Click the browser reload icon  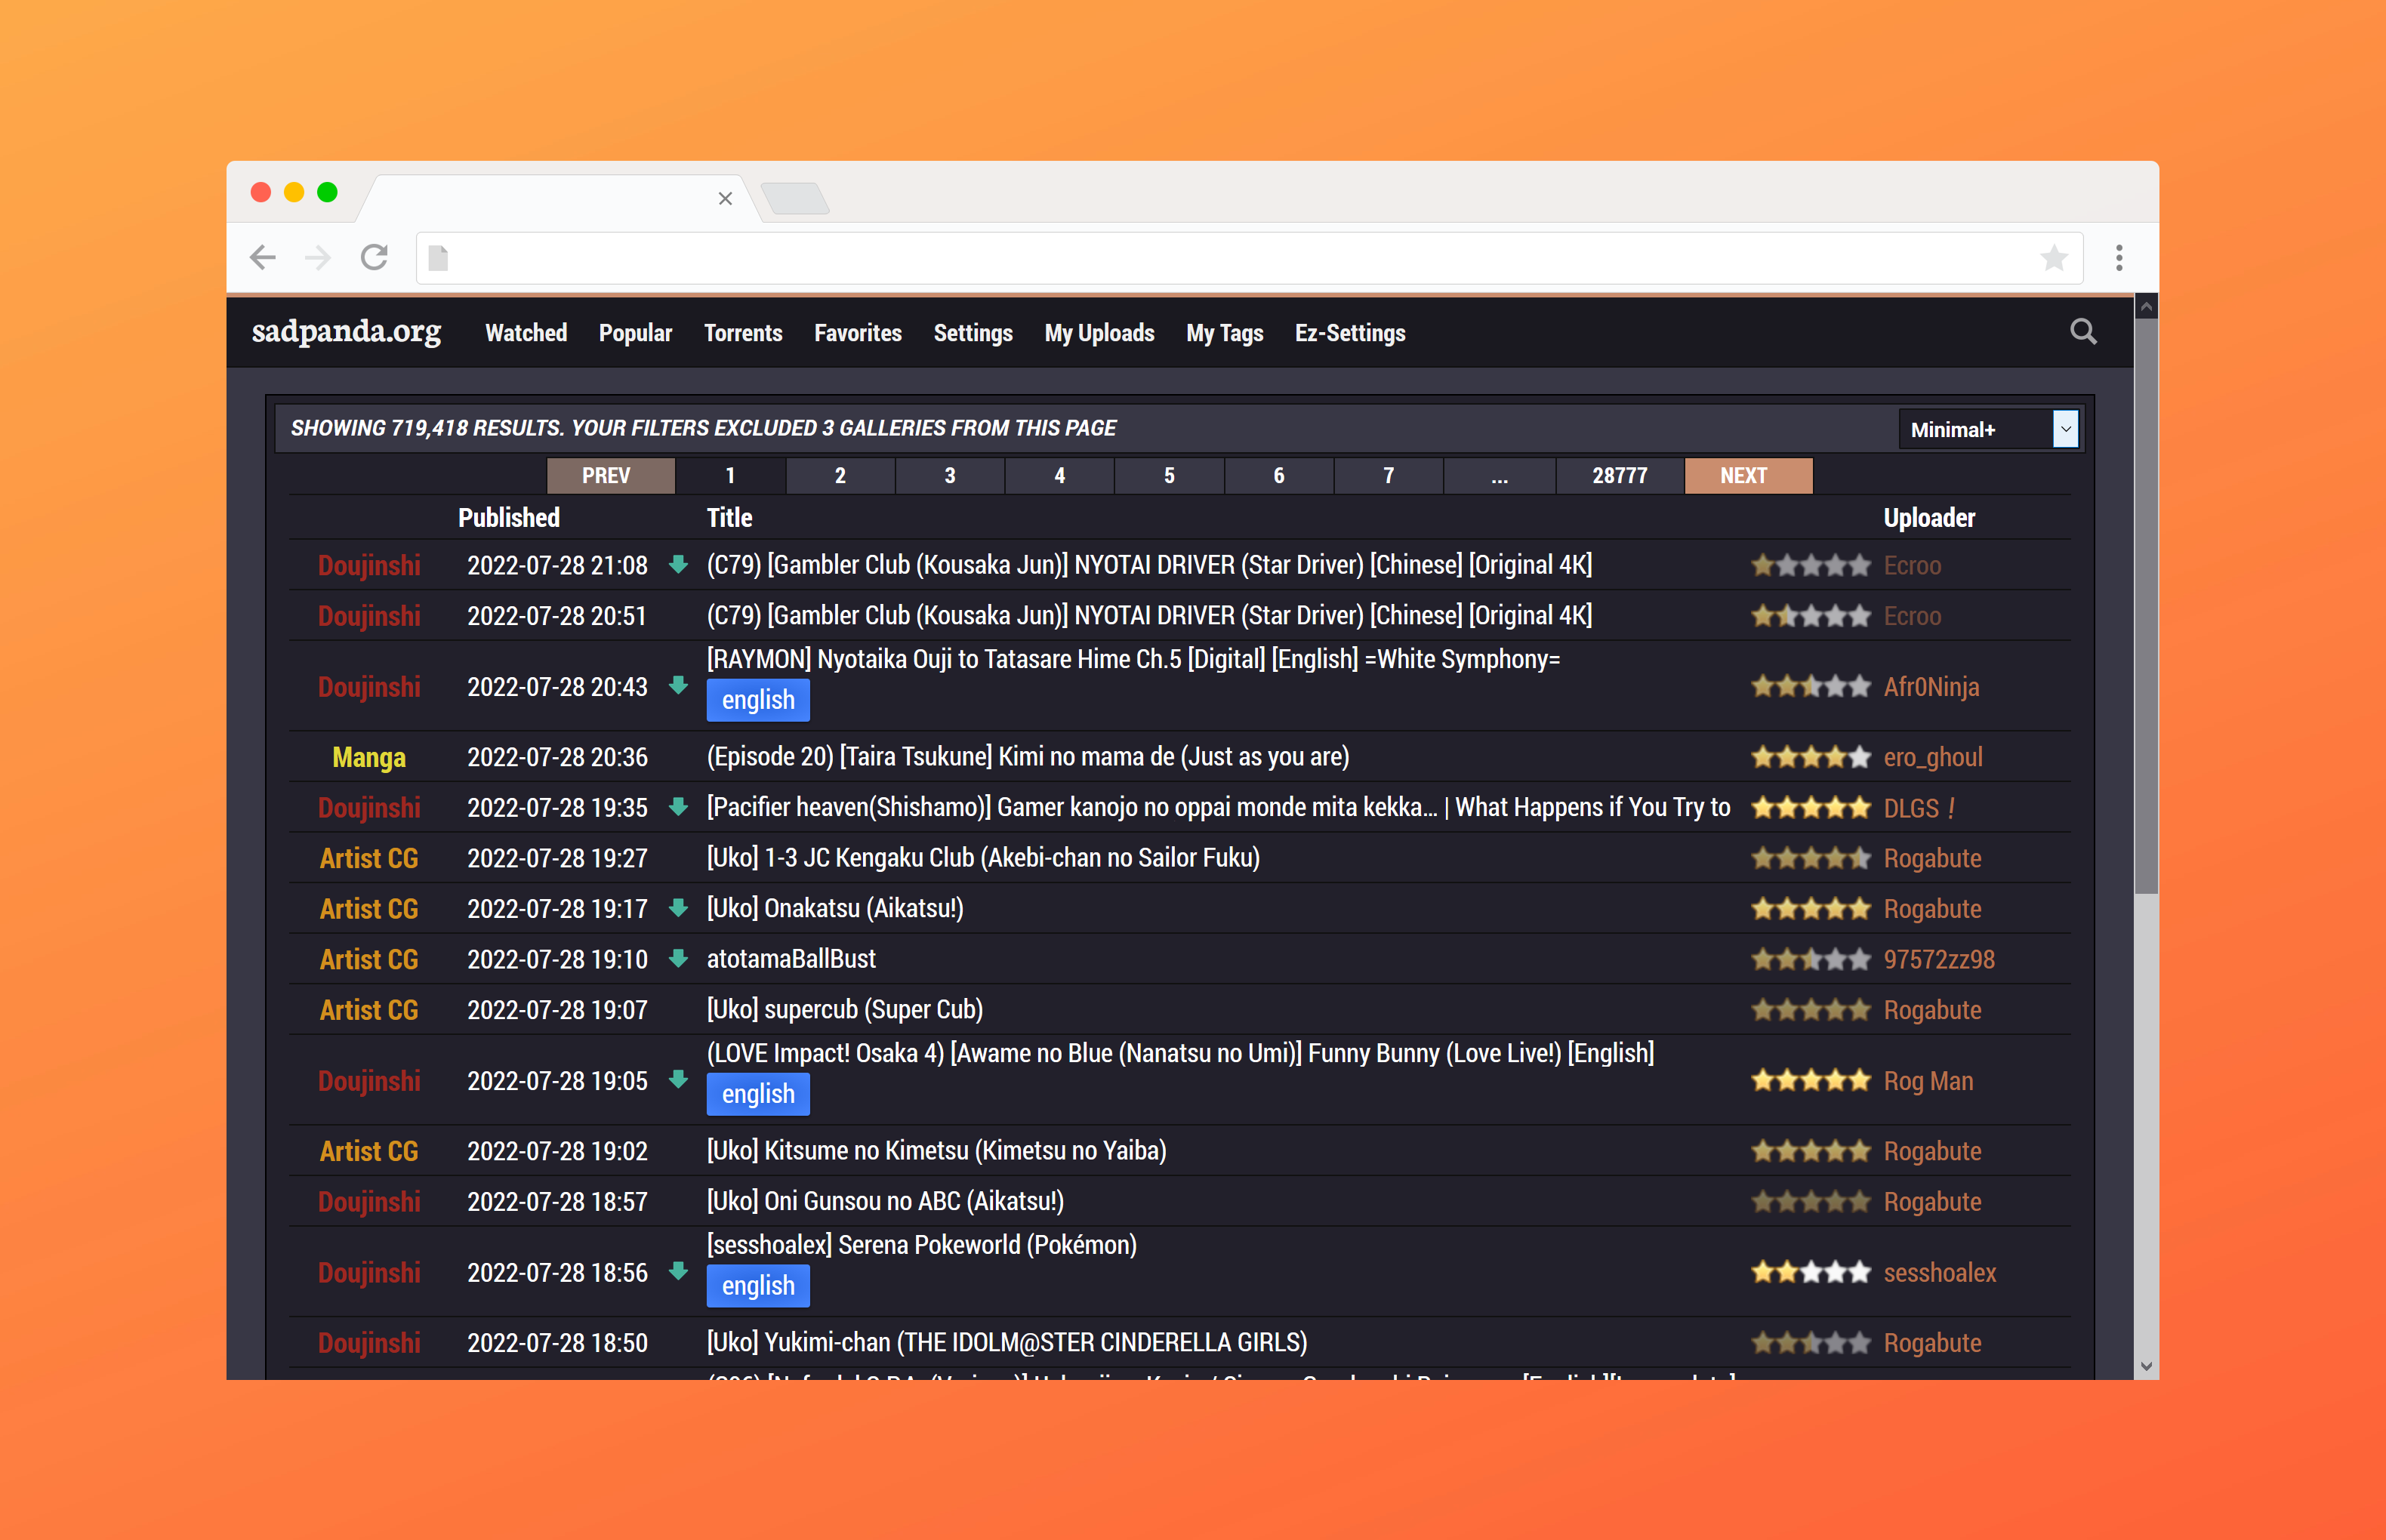(374, 258)
